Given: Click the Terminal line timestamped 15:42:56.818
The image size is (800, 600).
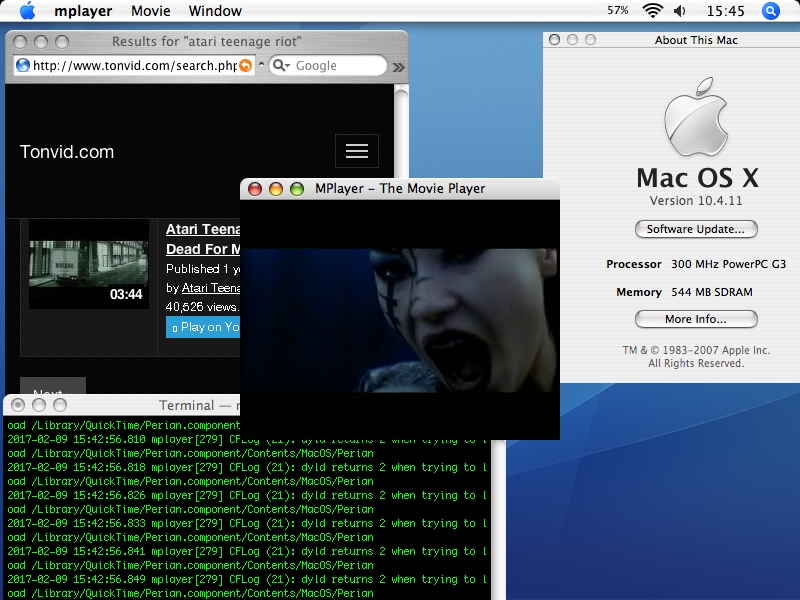Looking at the screenshot, I should 247,467.
